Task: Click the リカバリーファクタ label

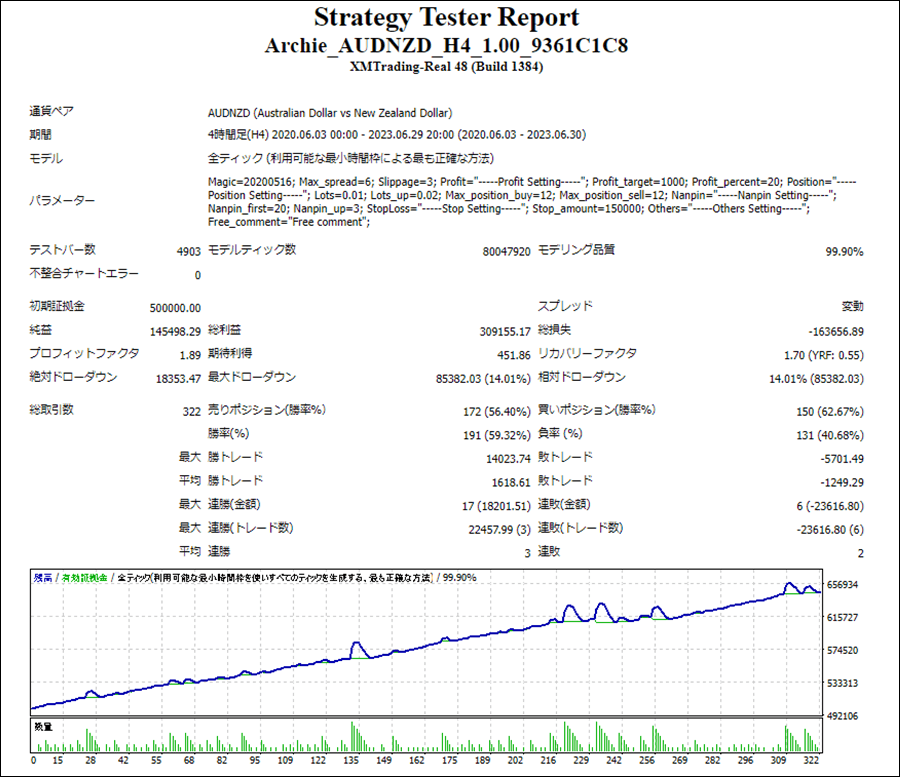Action: tap(587, 353)
